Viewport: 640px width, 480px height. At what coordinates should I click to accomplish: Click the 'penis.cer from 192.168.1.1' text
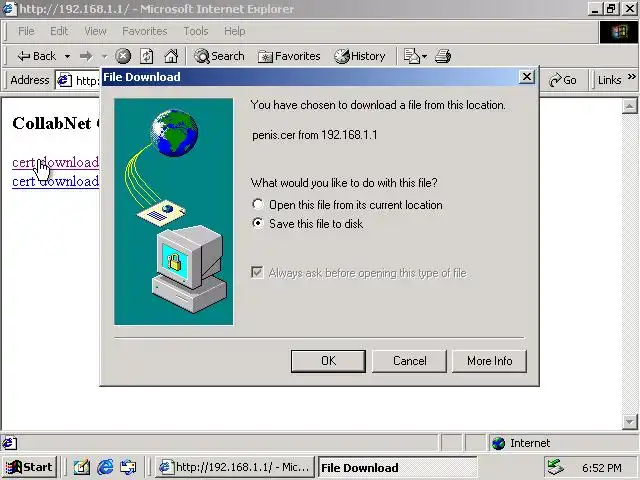click(x=314, y=135)
